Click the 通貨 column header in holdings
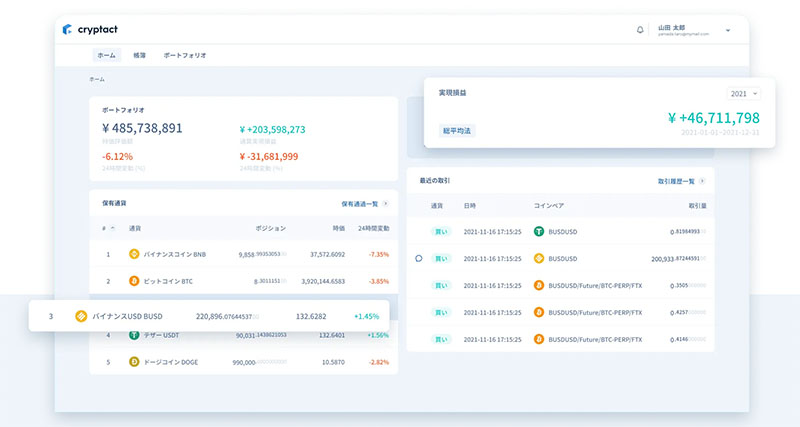Screen dimensions: 800x427 135,229
